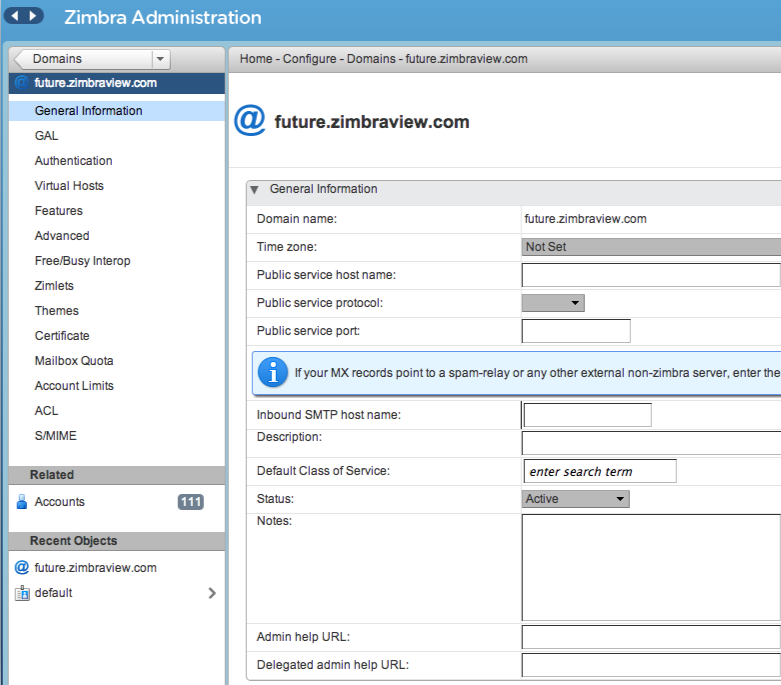Open the Public service protocol dropdown

553,303
